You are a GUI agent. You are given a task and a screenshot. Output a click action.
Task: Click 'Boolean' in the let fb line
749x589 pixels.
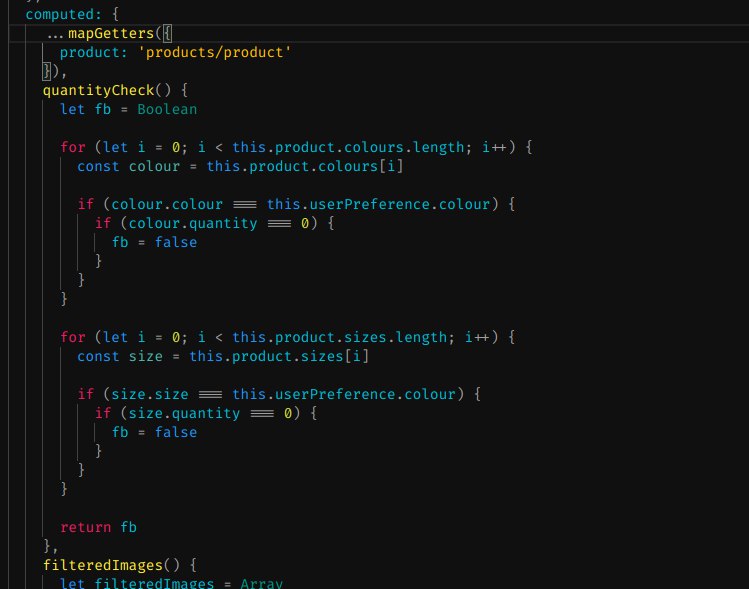(167, 109)
